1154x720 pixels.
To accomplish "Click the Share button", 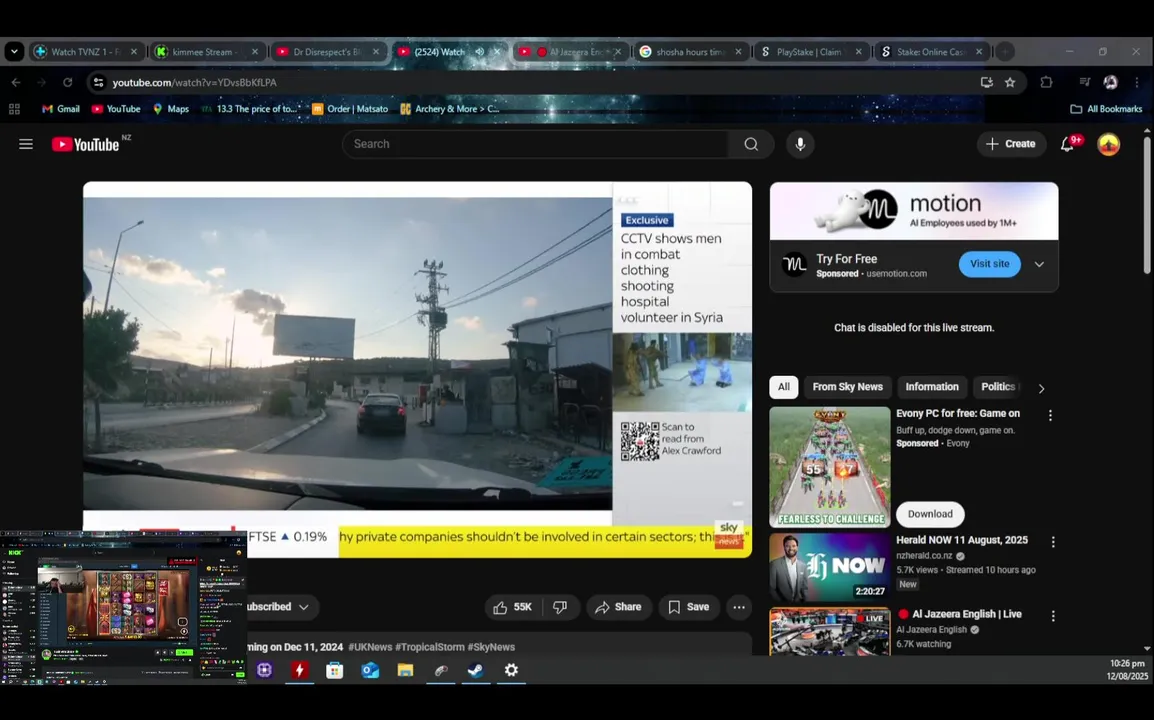I will [619, 607].
